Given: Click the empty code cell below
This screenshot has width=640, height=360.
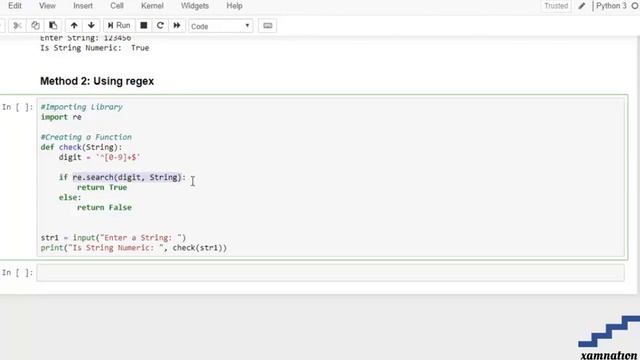Looking at the screenshot, I should tap(331, 273).
